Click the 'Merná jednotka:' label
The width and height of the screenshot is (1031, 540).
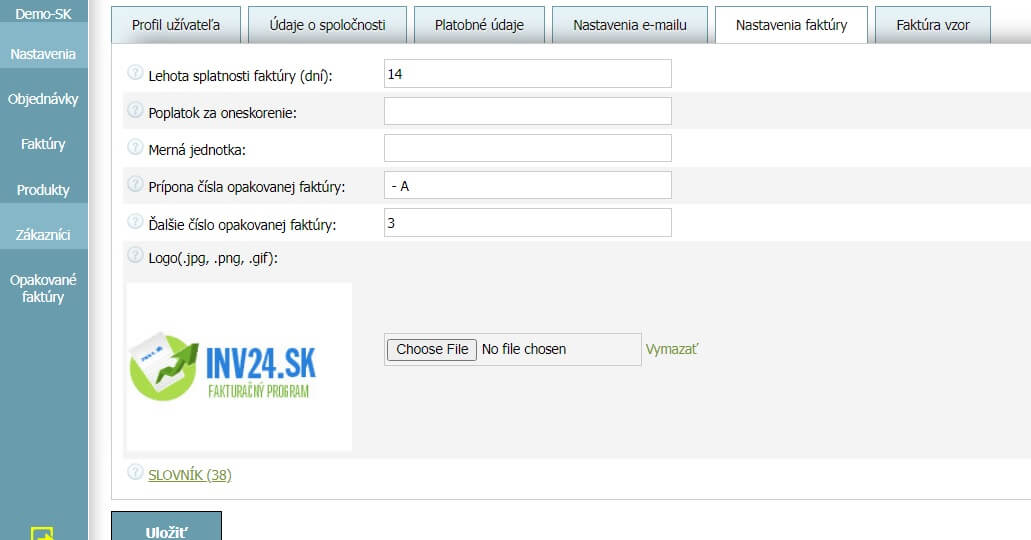(197, 150)
